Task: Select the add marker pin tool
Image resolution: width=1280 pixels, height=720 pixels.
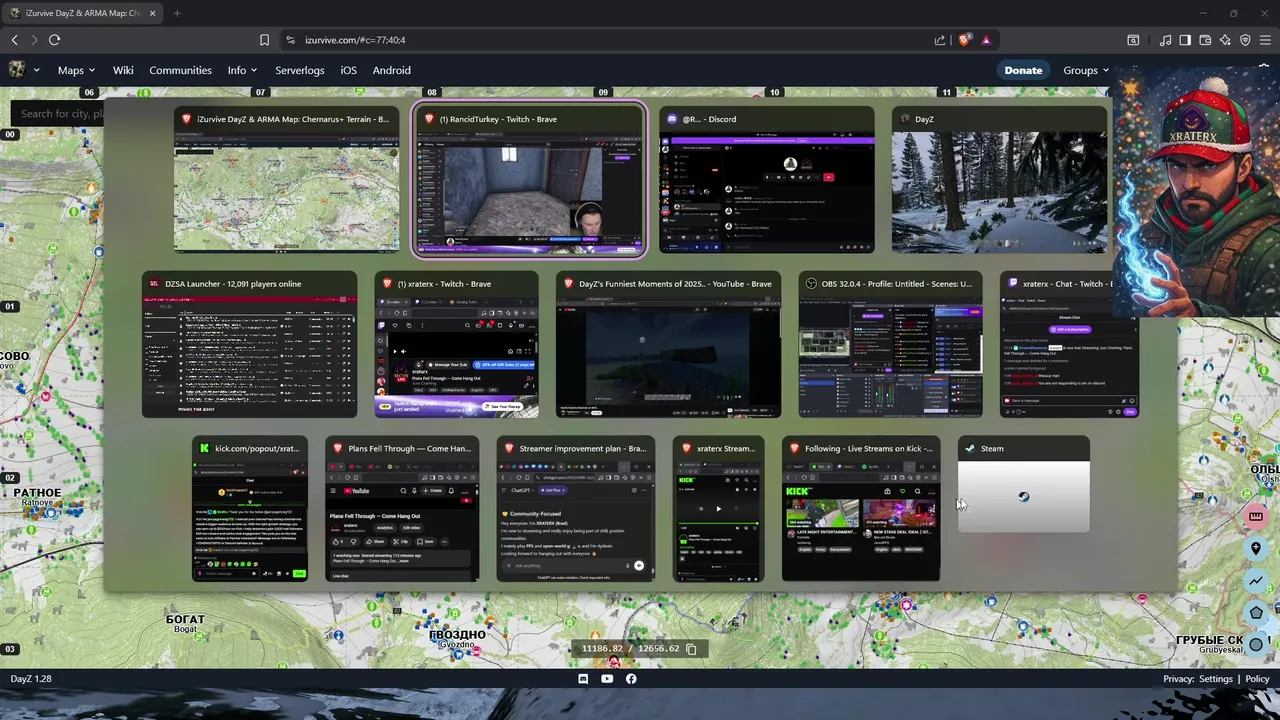Action: (1256, 549)
